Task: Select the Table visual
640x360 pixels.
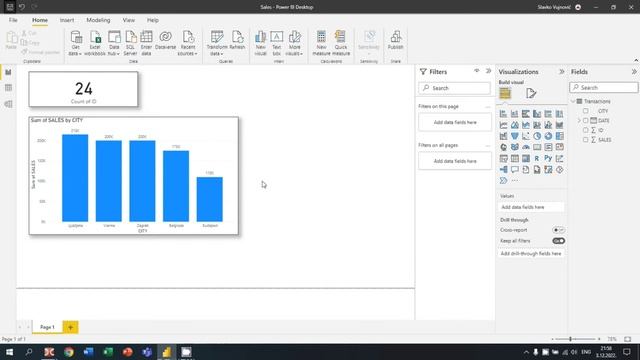Action: point(515,158)
